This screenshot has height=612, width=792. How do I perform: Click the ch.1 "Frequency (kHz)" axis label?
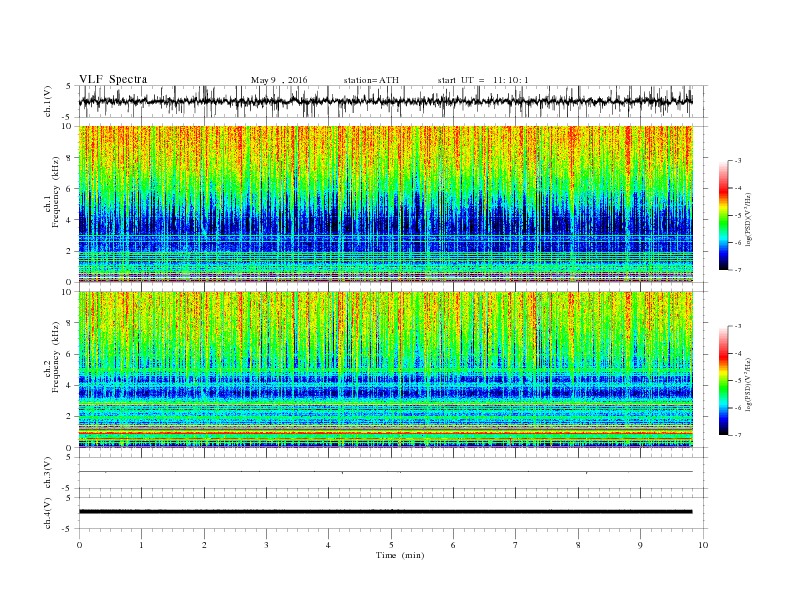(x=55, y=192)
